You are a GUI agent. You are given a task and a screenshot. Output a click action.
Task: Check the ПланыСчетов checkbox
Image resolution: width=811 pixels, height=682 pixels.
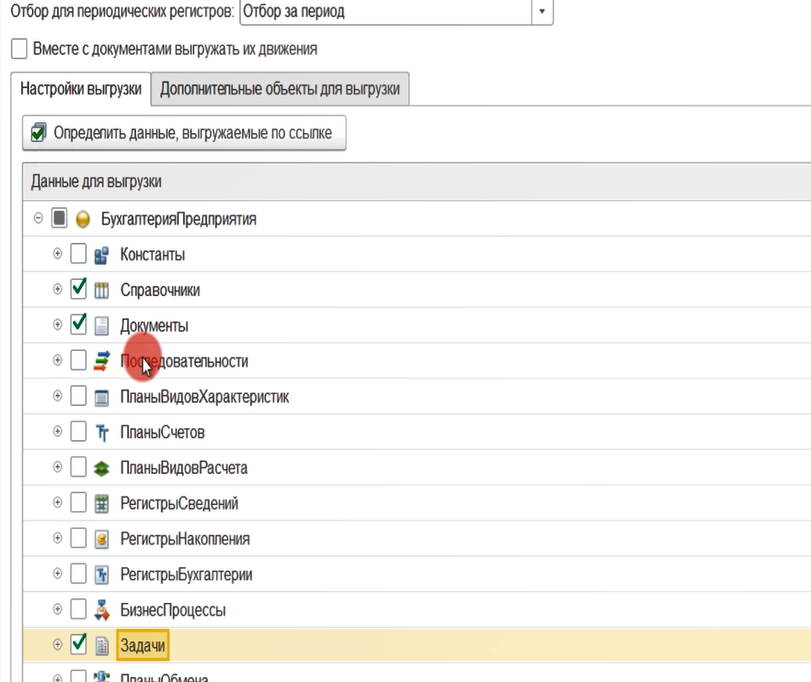pyautogui.click(x=78, y=431)
